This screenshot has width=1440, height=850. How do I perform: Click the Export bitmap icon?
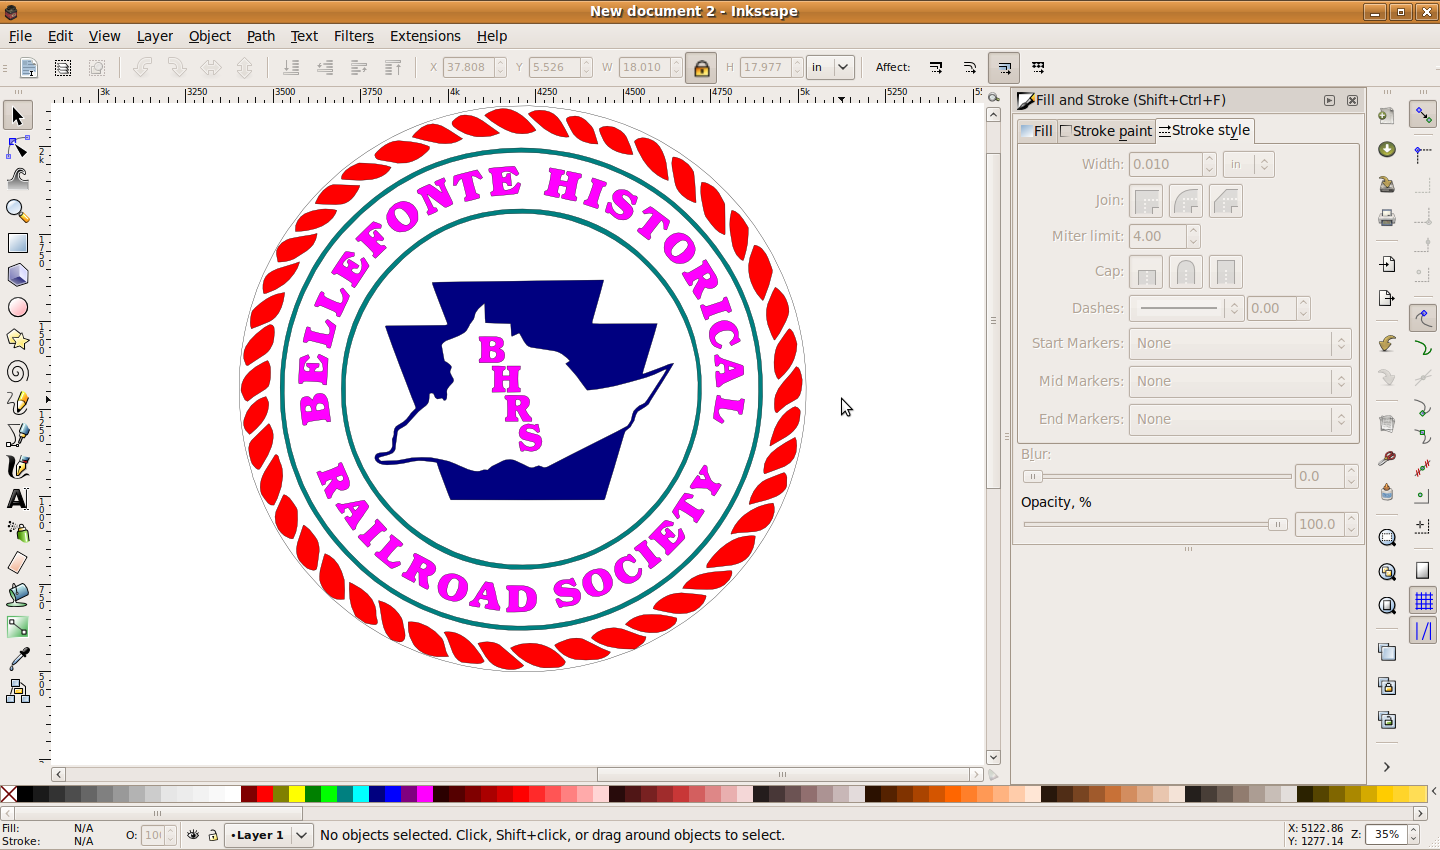pos(1387,298)
